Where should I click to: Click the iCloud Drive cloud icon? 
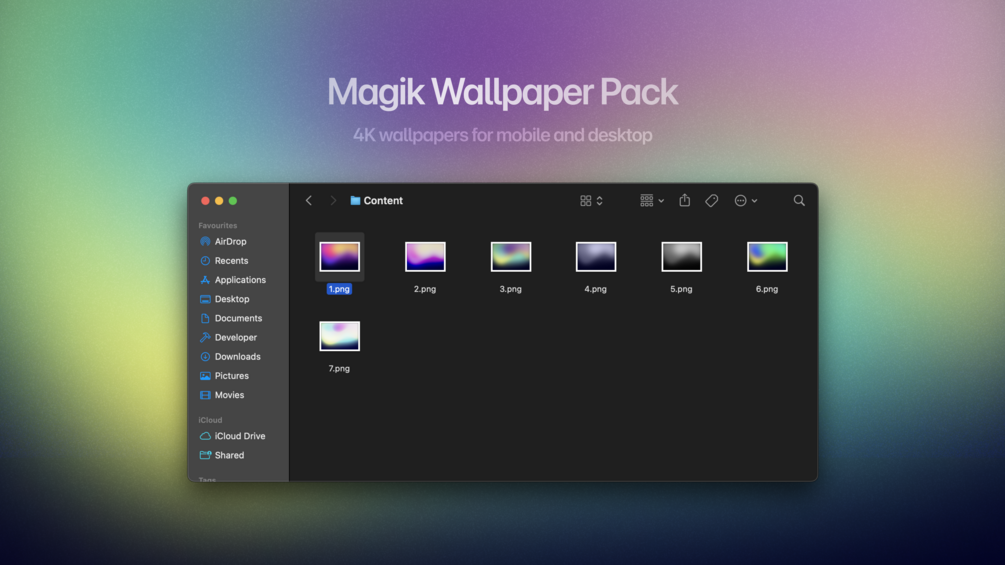[x=205, y=436]
